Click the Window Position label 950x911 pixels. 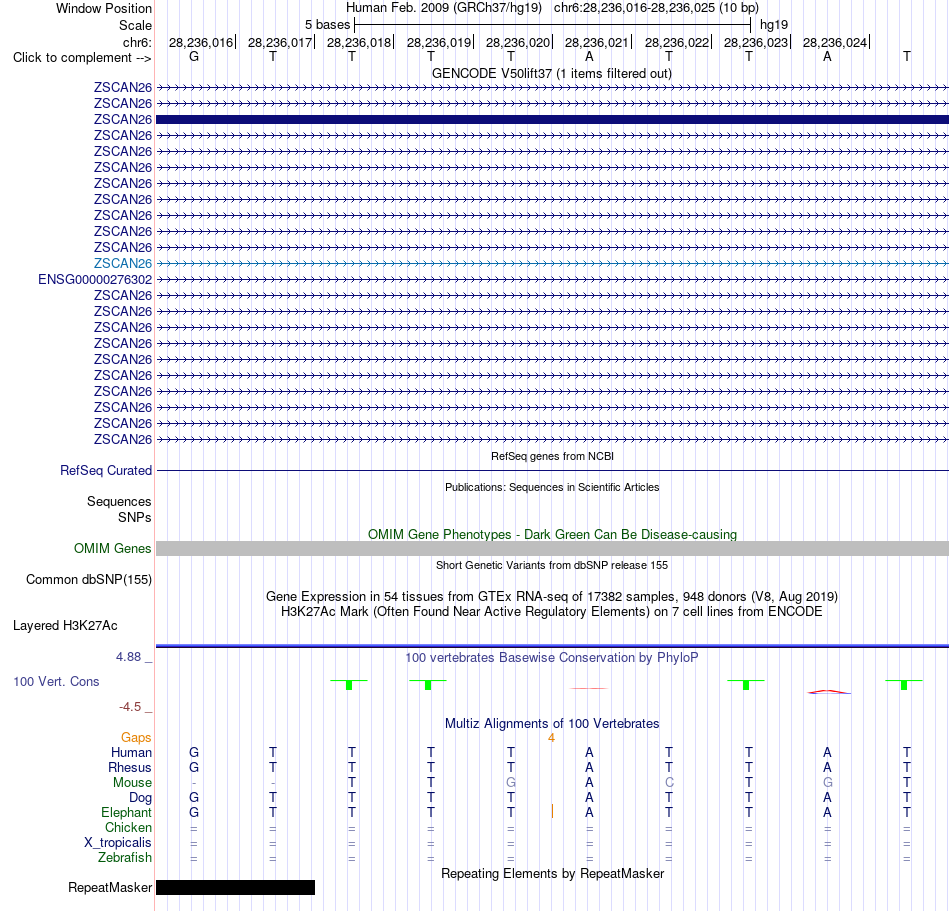[104, 8]
